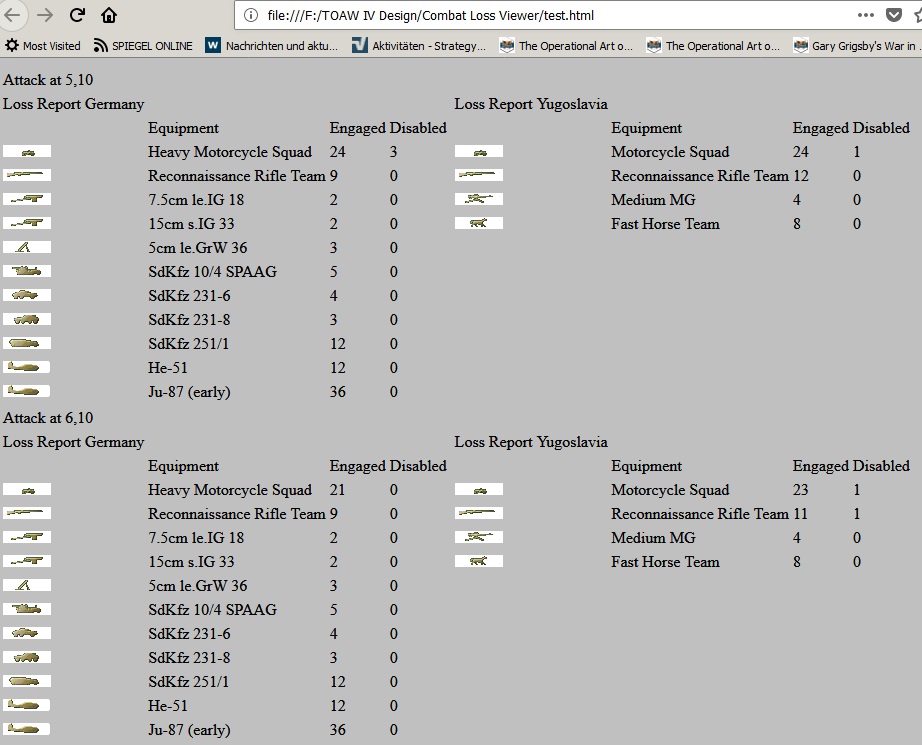Click Germany 'Engaged' column header, Attack 6,10
922x745 pixels.
point(358,466)
